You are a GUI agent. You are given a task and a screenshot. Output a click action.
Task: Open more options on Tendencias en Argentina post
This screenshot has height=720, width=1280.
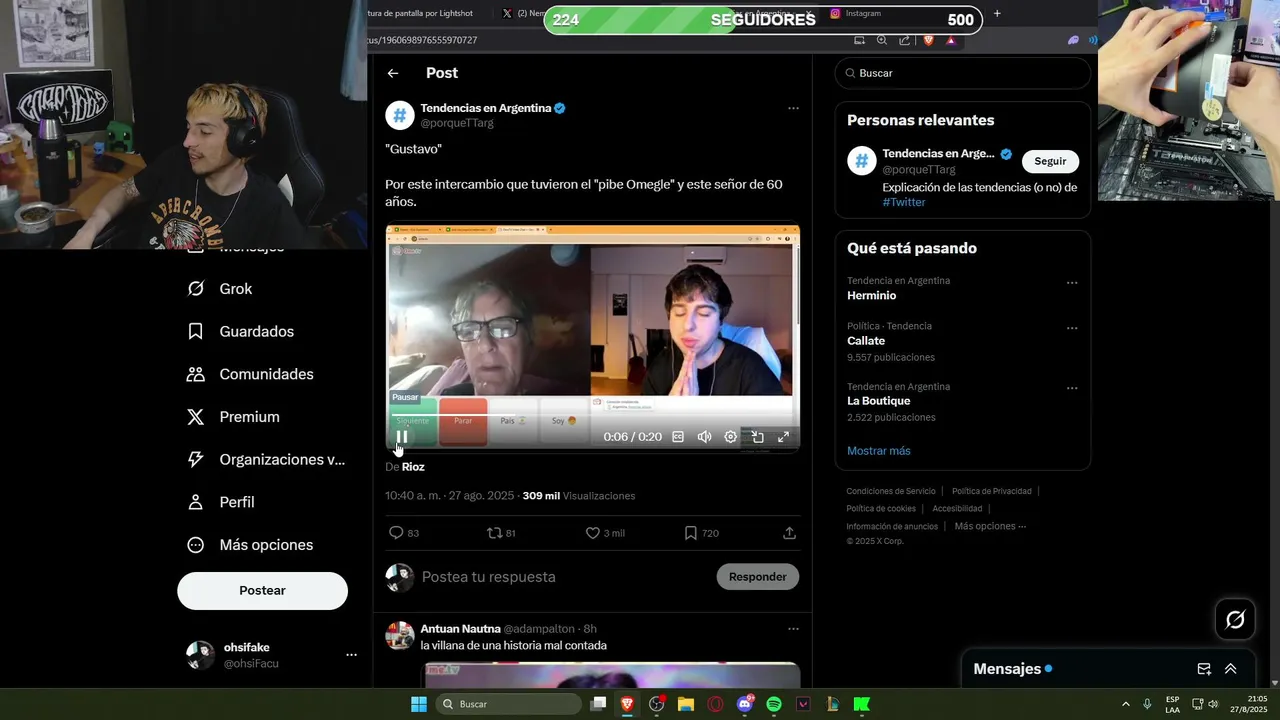(793, 108)
